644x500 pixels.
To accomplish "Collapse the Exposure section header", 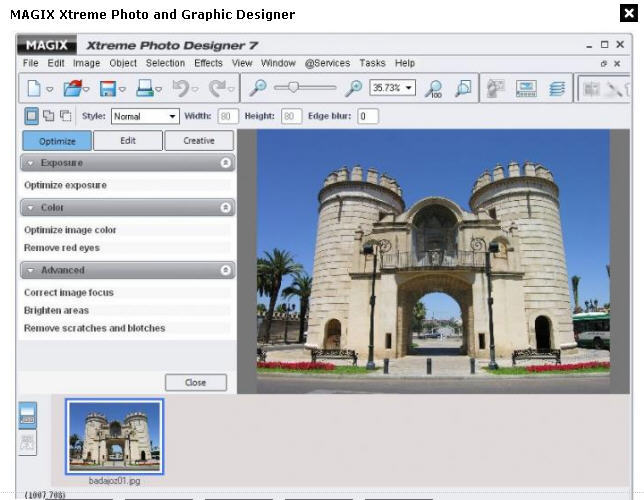I will click(x=128, y=163).
